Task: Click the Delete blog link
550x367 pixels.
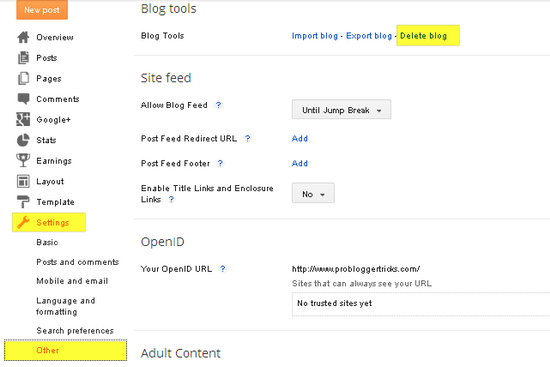Action: pos(423,36)
